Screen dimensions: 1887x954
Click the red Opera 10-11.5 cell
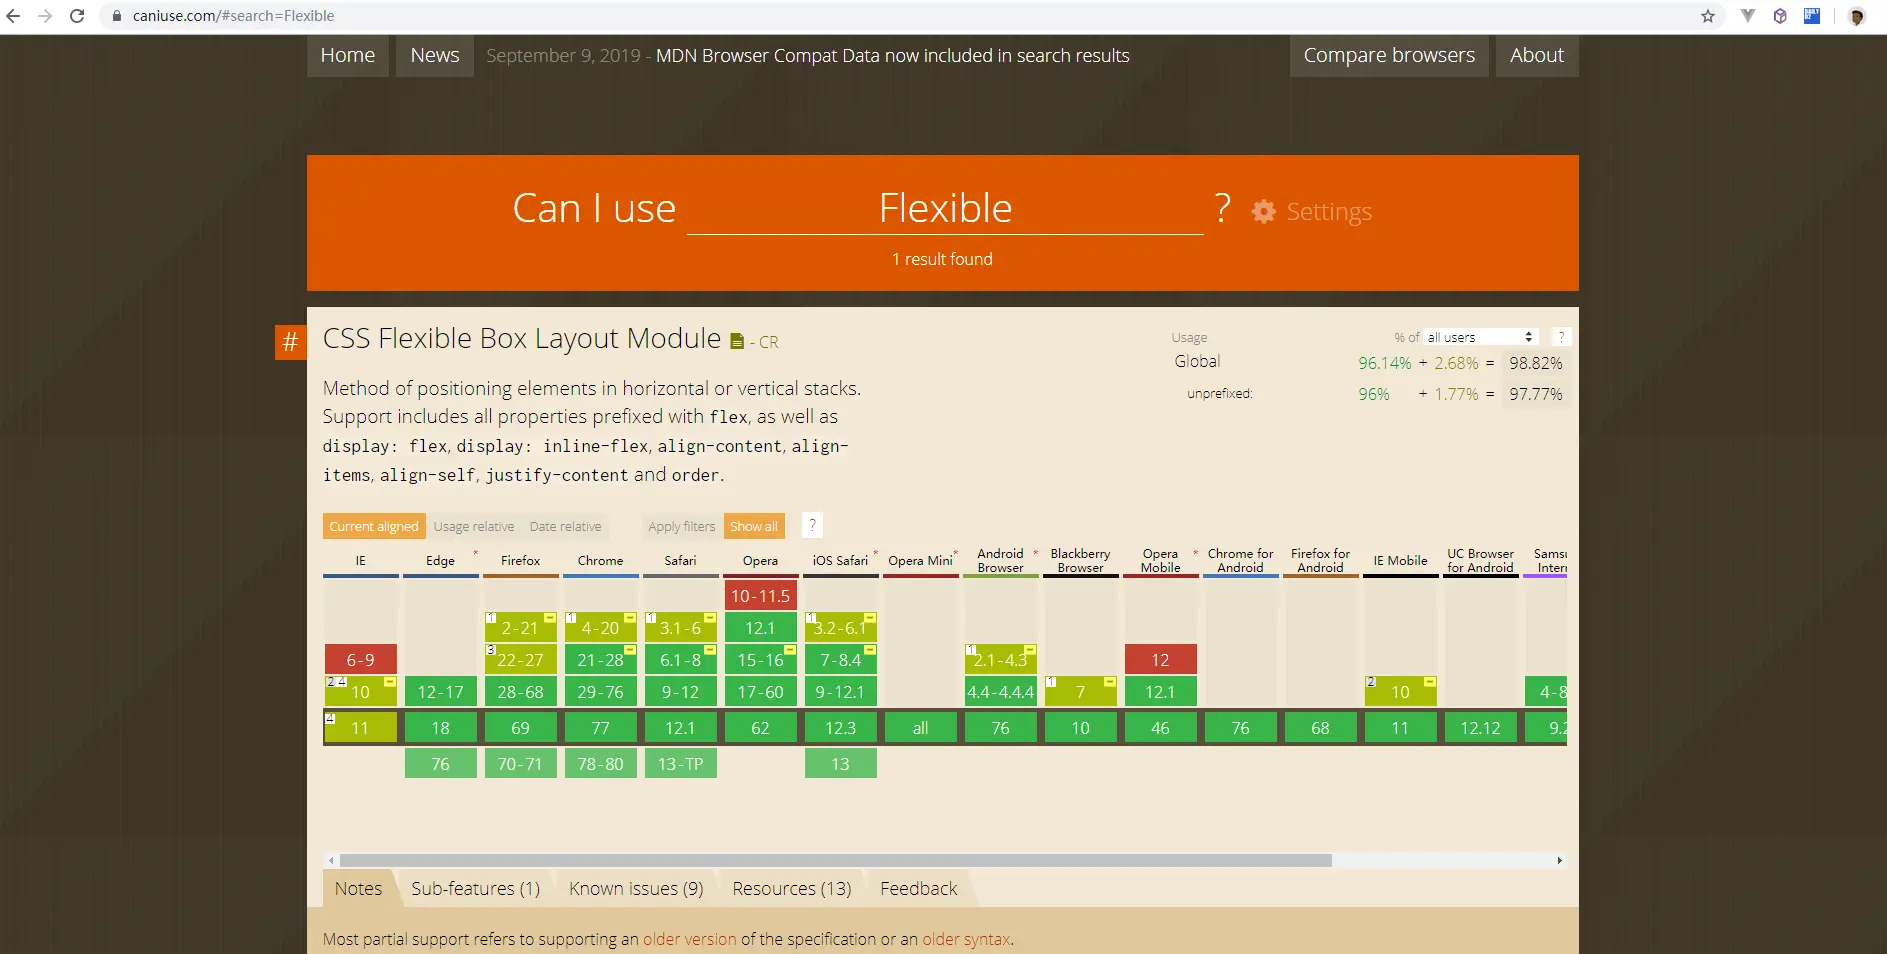tap(761, 596)
